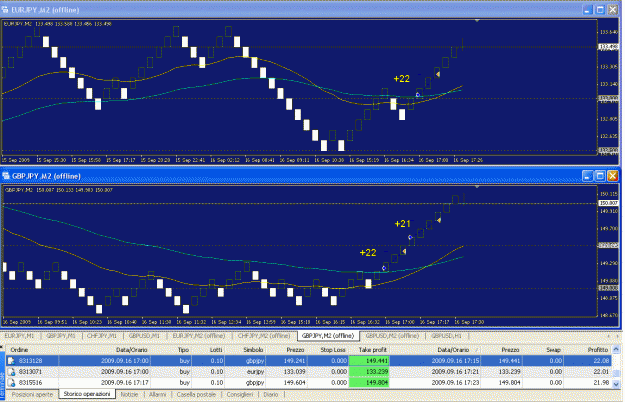
Task: Minimize the EURJPY,M2 chart window
Action: (x=588, y=10)
